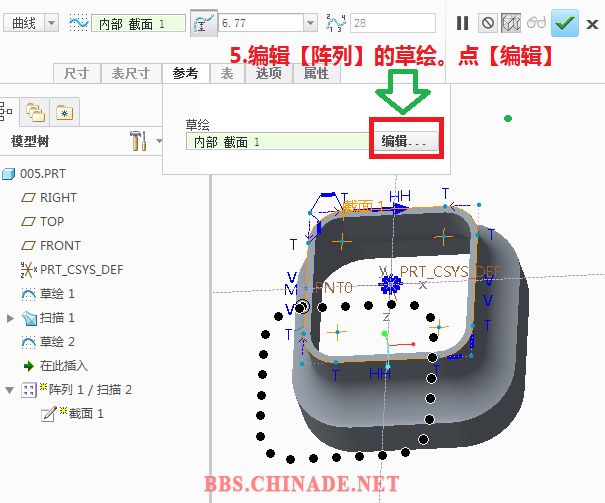This screenshot has width=605, height=503.
Task: Open model tree settings hammer icon
Action: (138, 141)
